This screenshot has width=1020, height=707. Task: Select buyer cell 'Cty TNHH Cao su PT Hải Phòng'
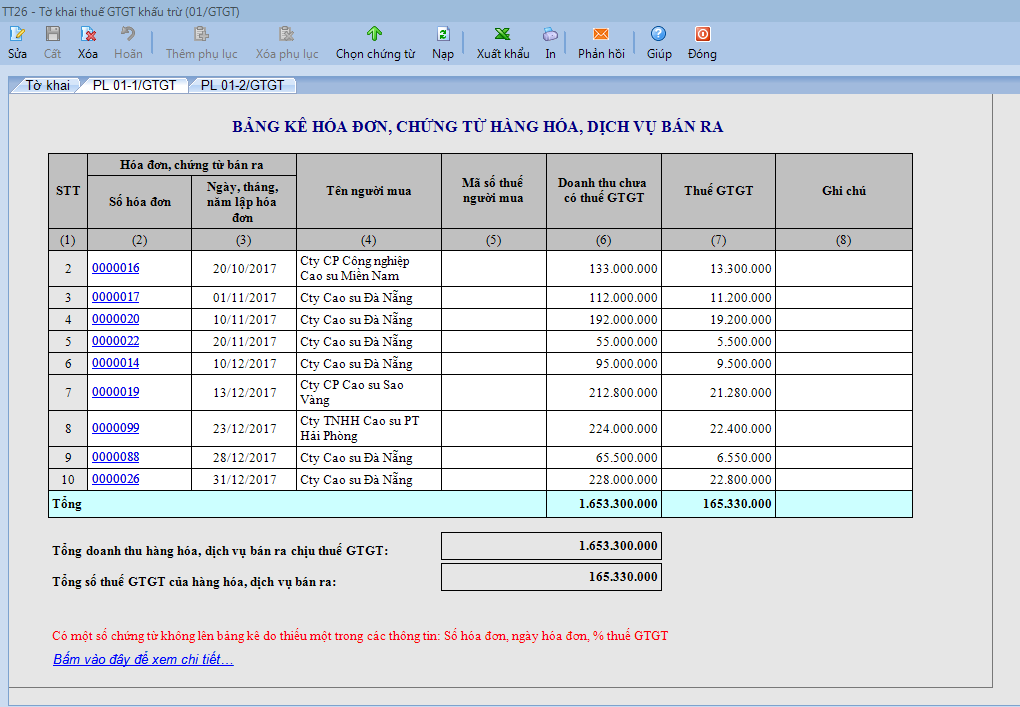(x=369, y=428)
